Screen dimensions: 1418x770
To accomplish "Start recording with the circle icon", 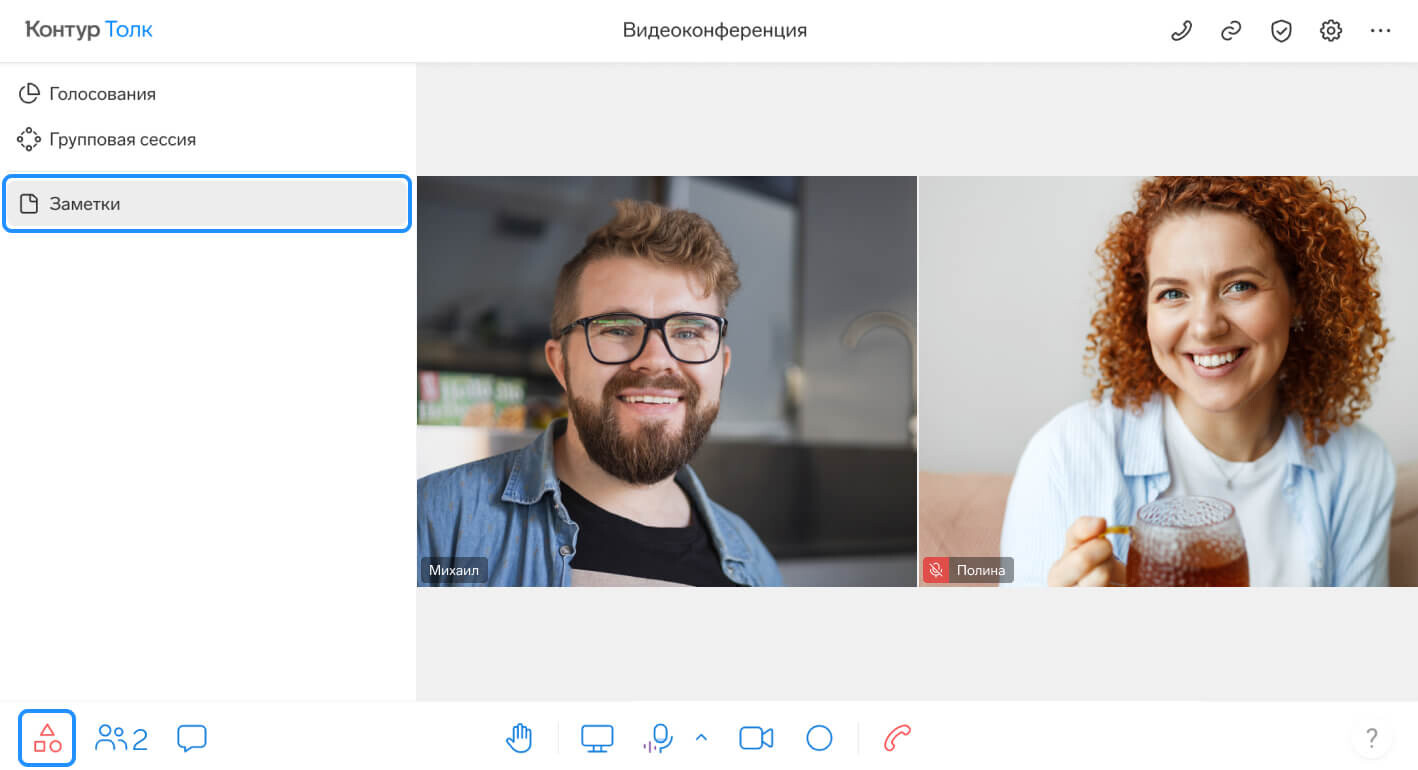I will coord(819,739).
